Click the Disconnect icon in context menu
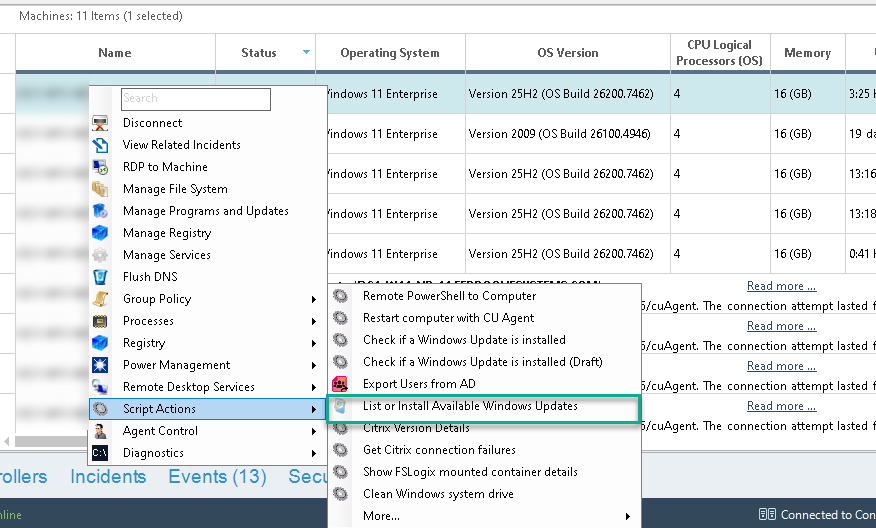Viewport: 876px width, 528px height. coord(100,123)
